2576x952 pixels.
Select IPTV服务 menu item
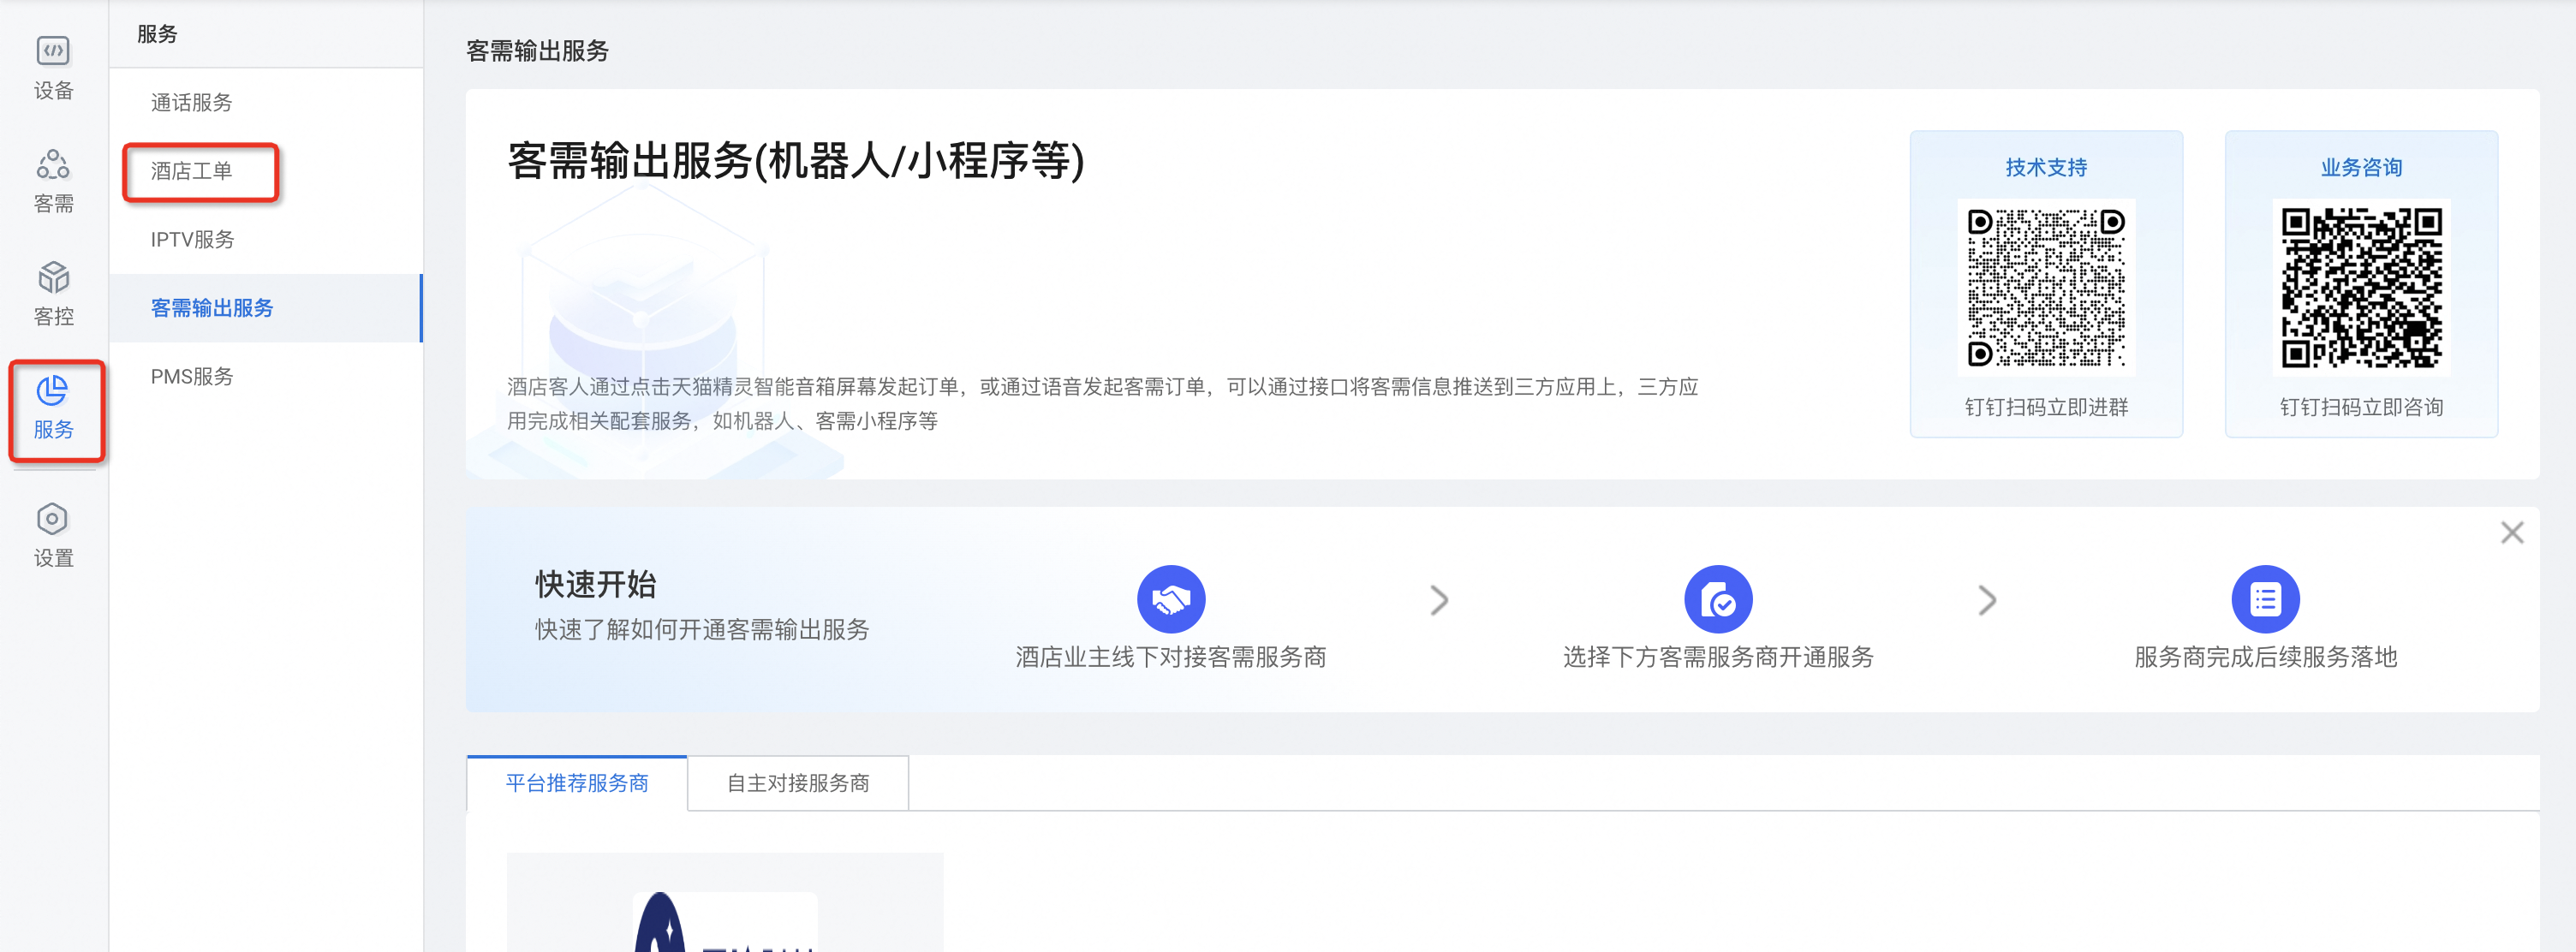coord(192,239)
